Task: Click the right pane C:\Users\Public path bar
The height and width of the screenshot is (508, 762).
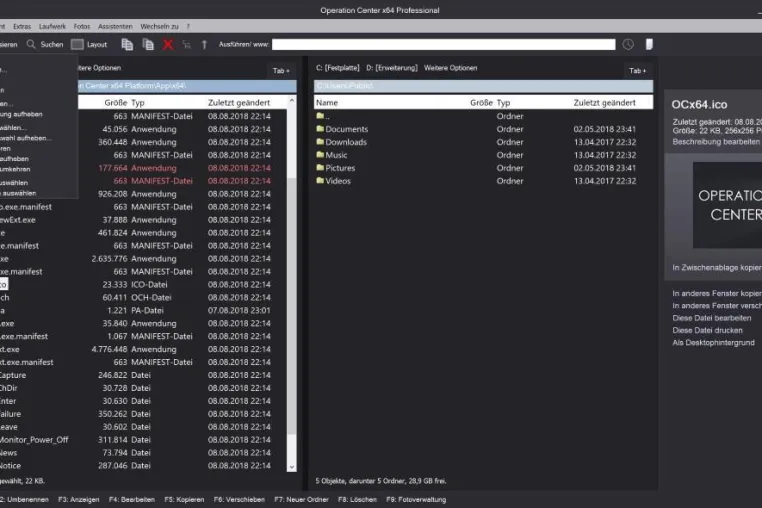Action: [x=484, y=86]
